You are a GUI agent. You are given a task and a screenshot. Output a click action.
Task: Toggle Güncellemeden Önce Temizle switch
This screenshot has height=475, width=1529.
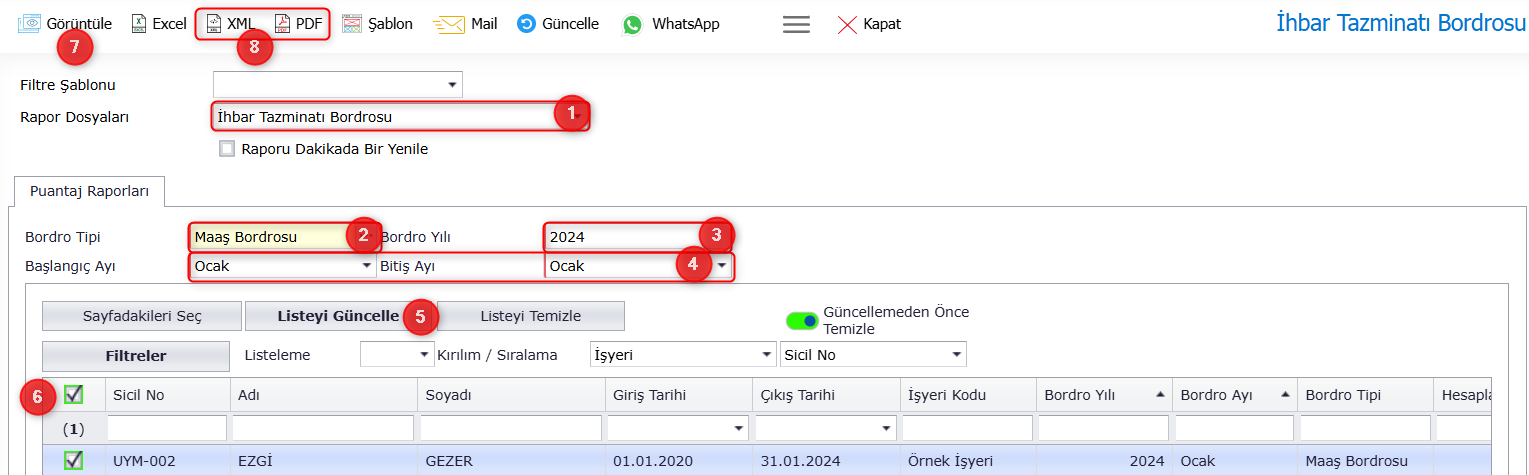(802, 320)
